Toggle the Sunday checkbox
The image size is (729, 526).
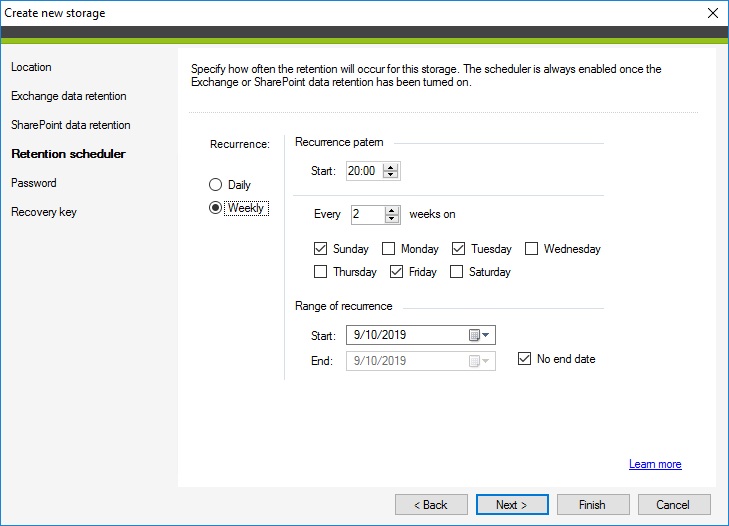pos(320,249)
